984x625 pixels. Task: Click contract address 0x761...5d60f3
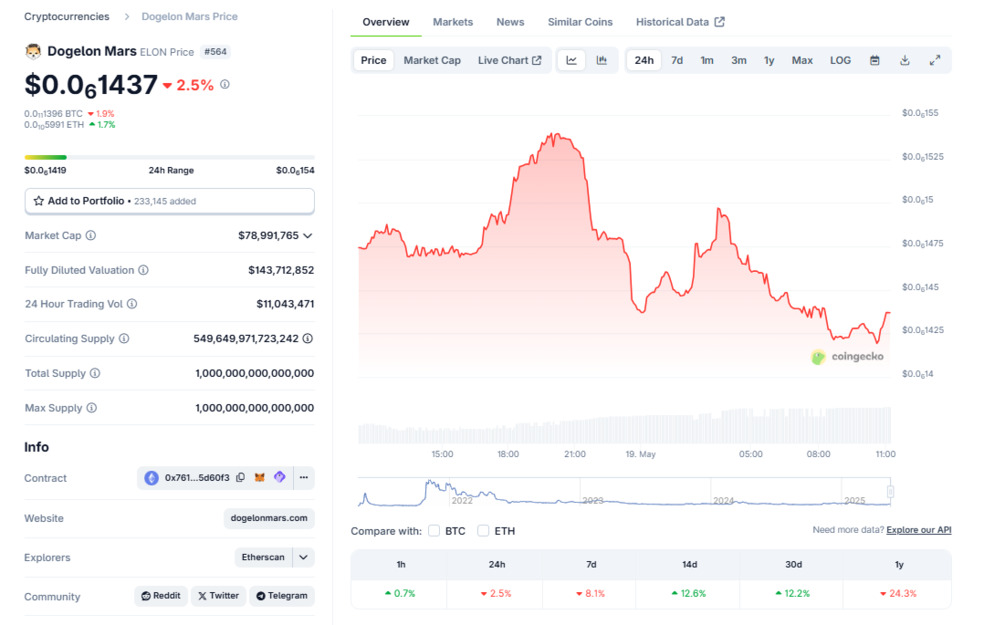tap(197, 478)
